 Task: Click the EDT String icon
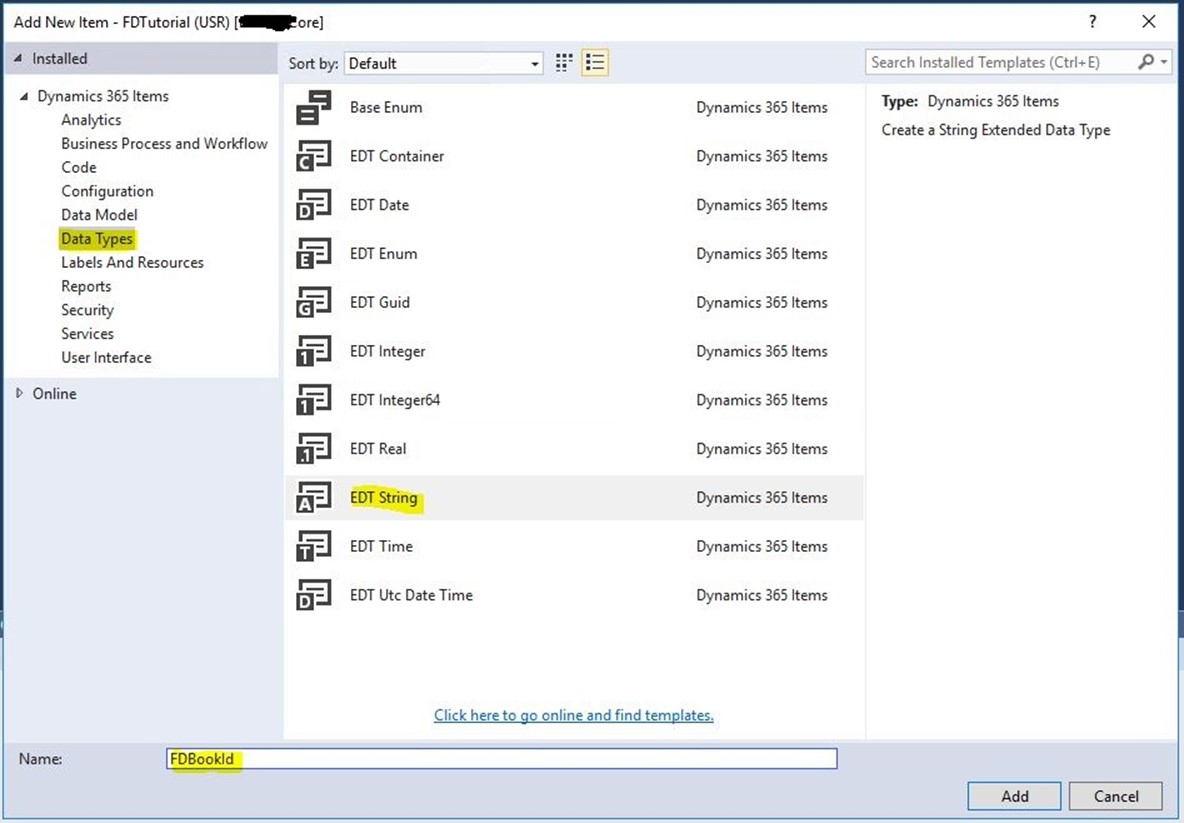pos(313,498)
